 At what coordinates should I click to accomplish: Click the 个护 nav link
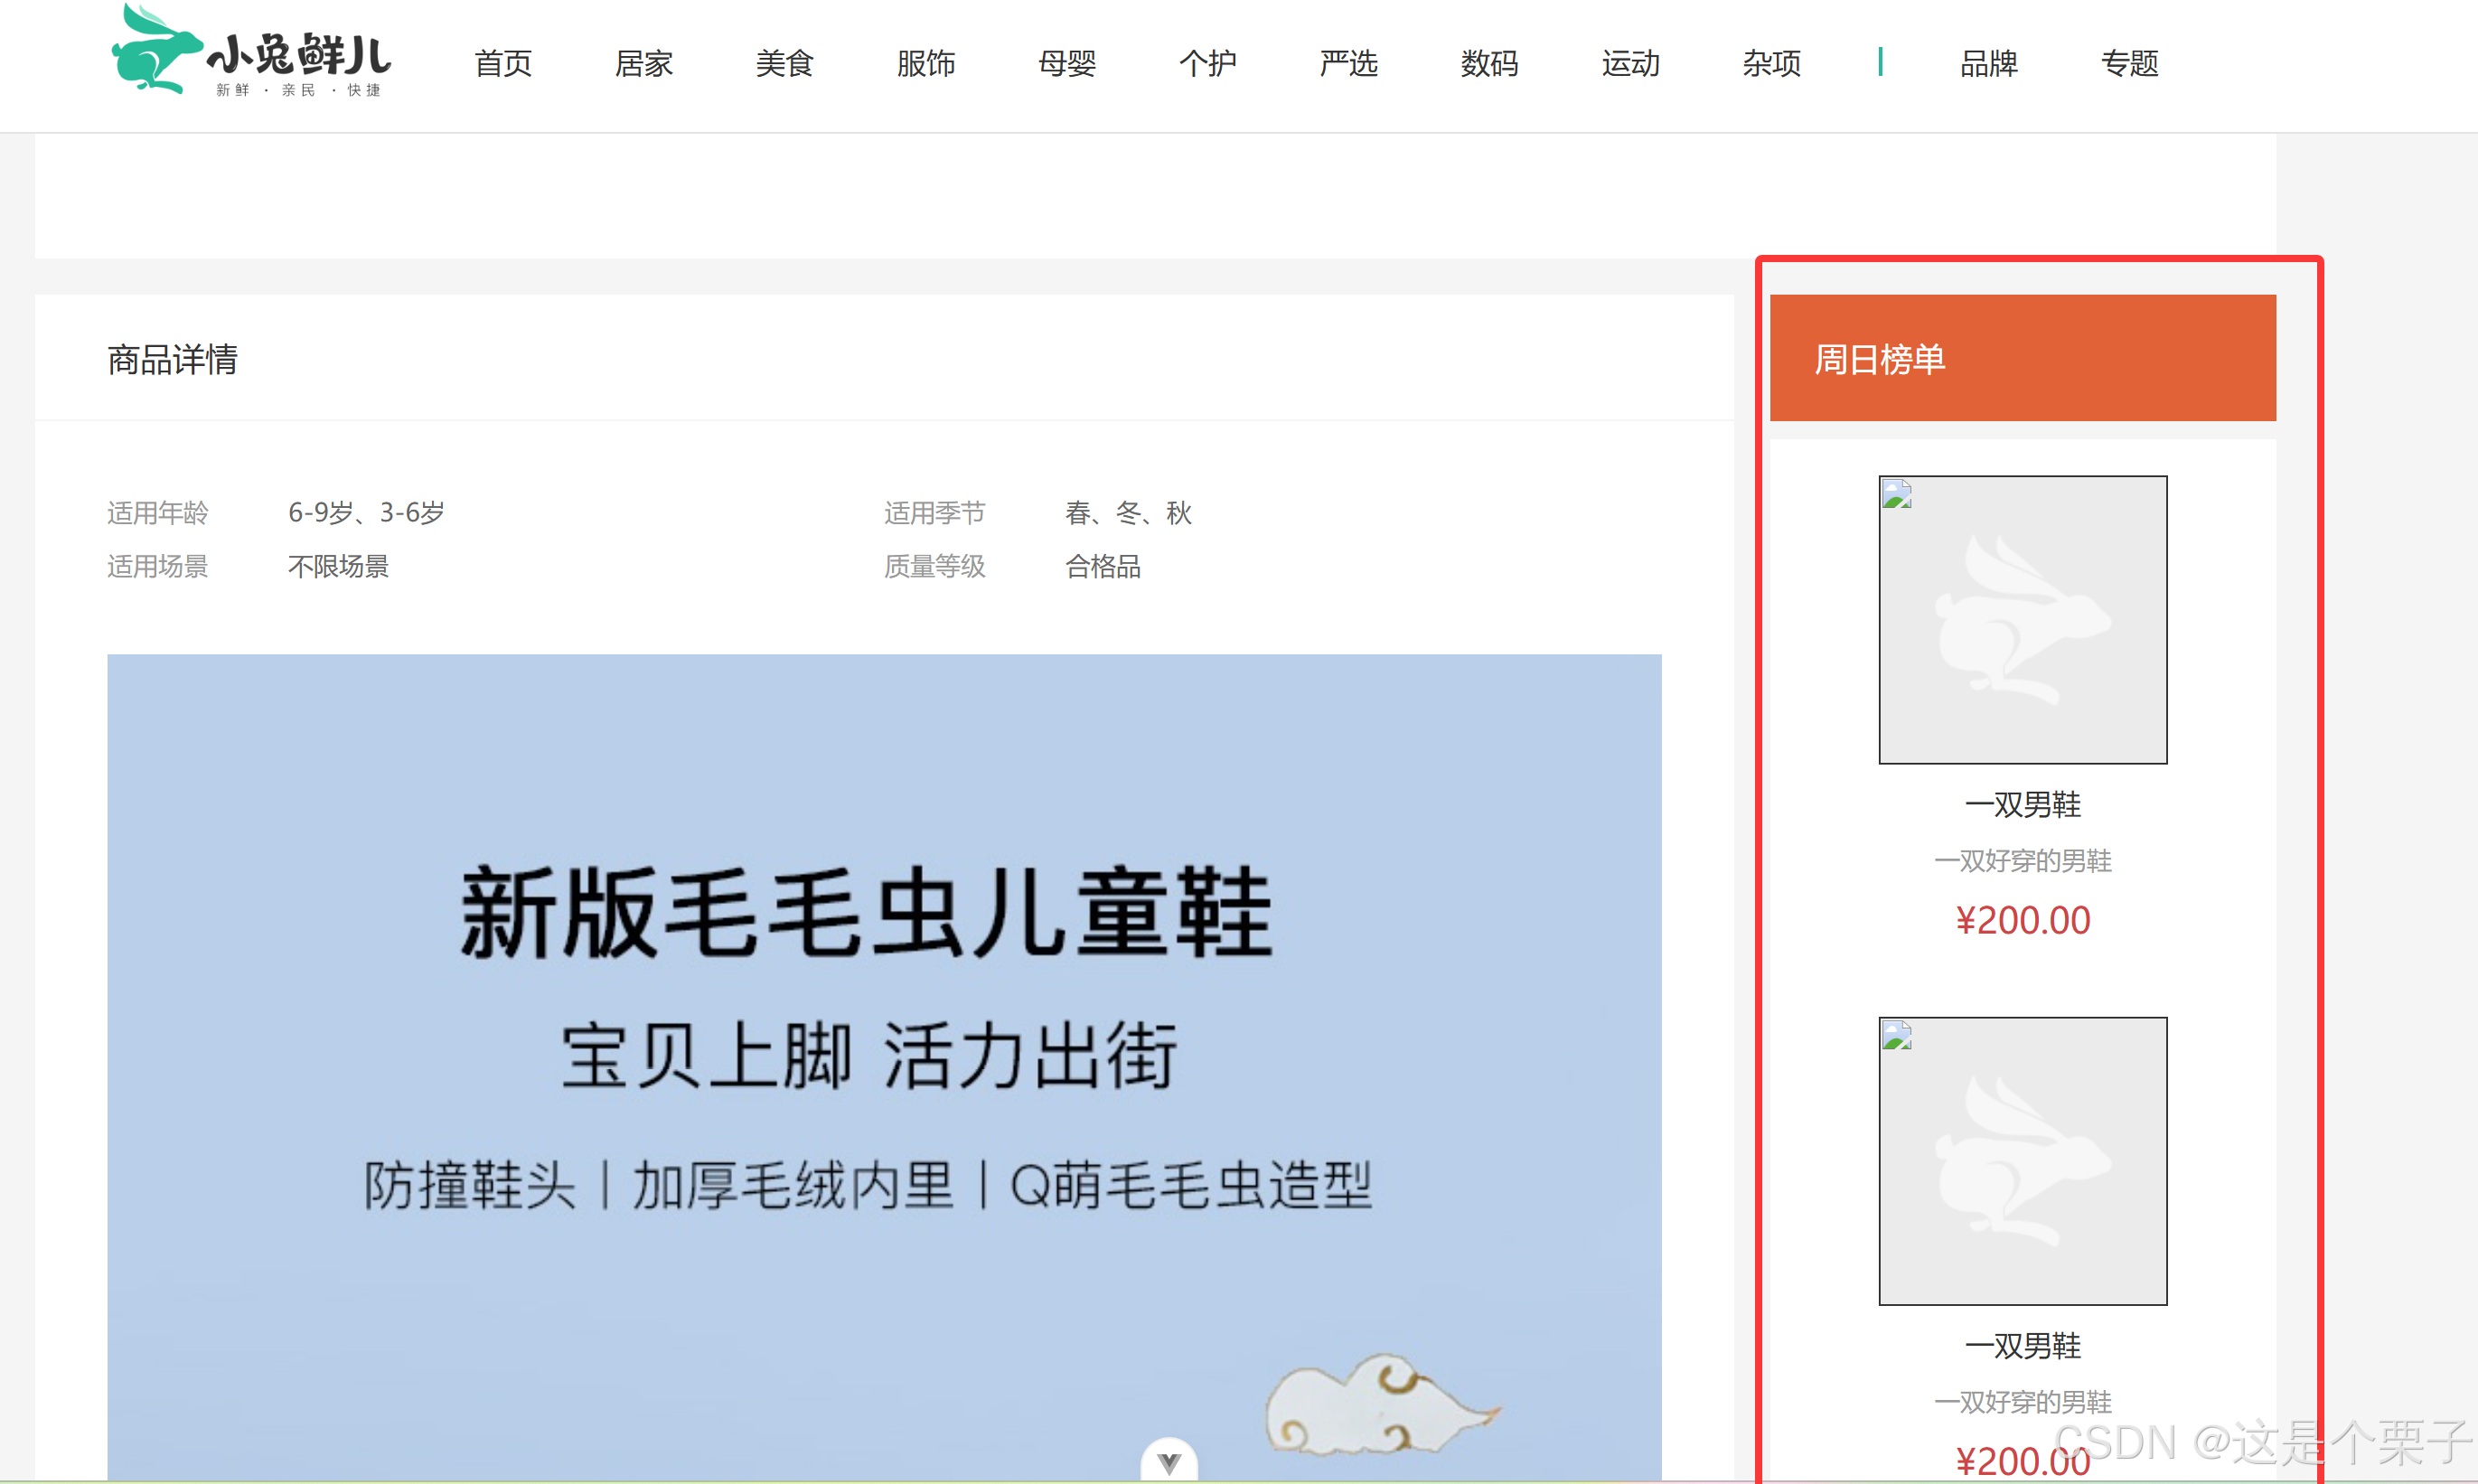tap(1208, 64)
